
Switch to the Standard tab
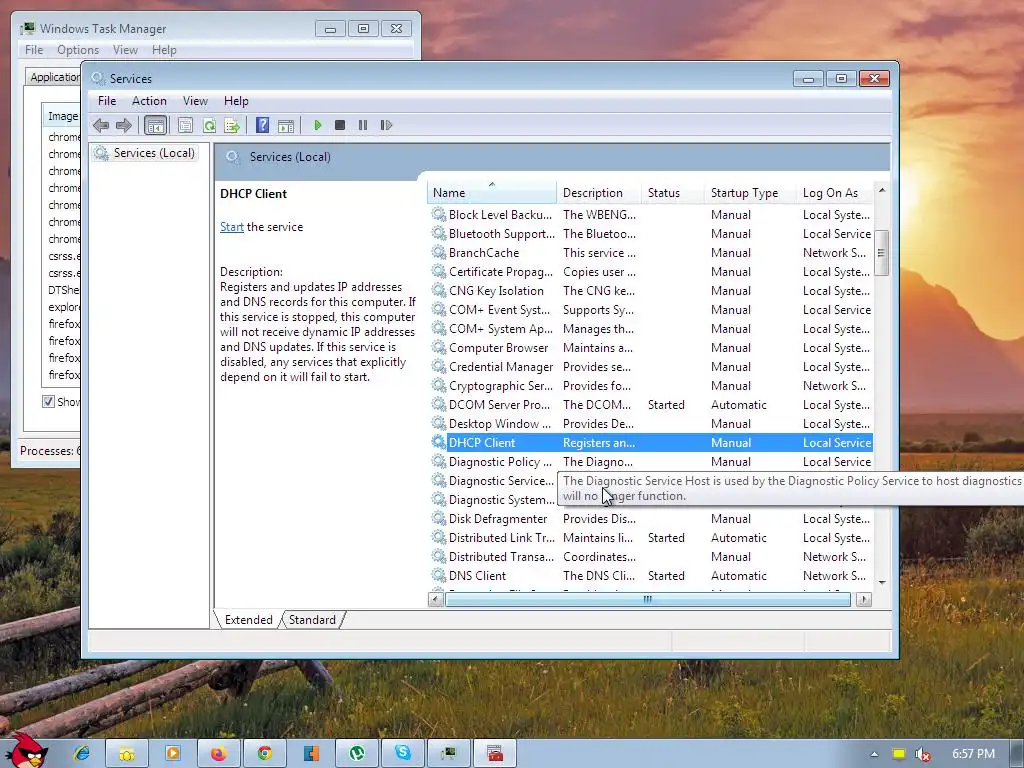pyautogui.click(x=312, y=620)
